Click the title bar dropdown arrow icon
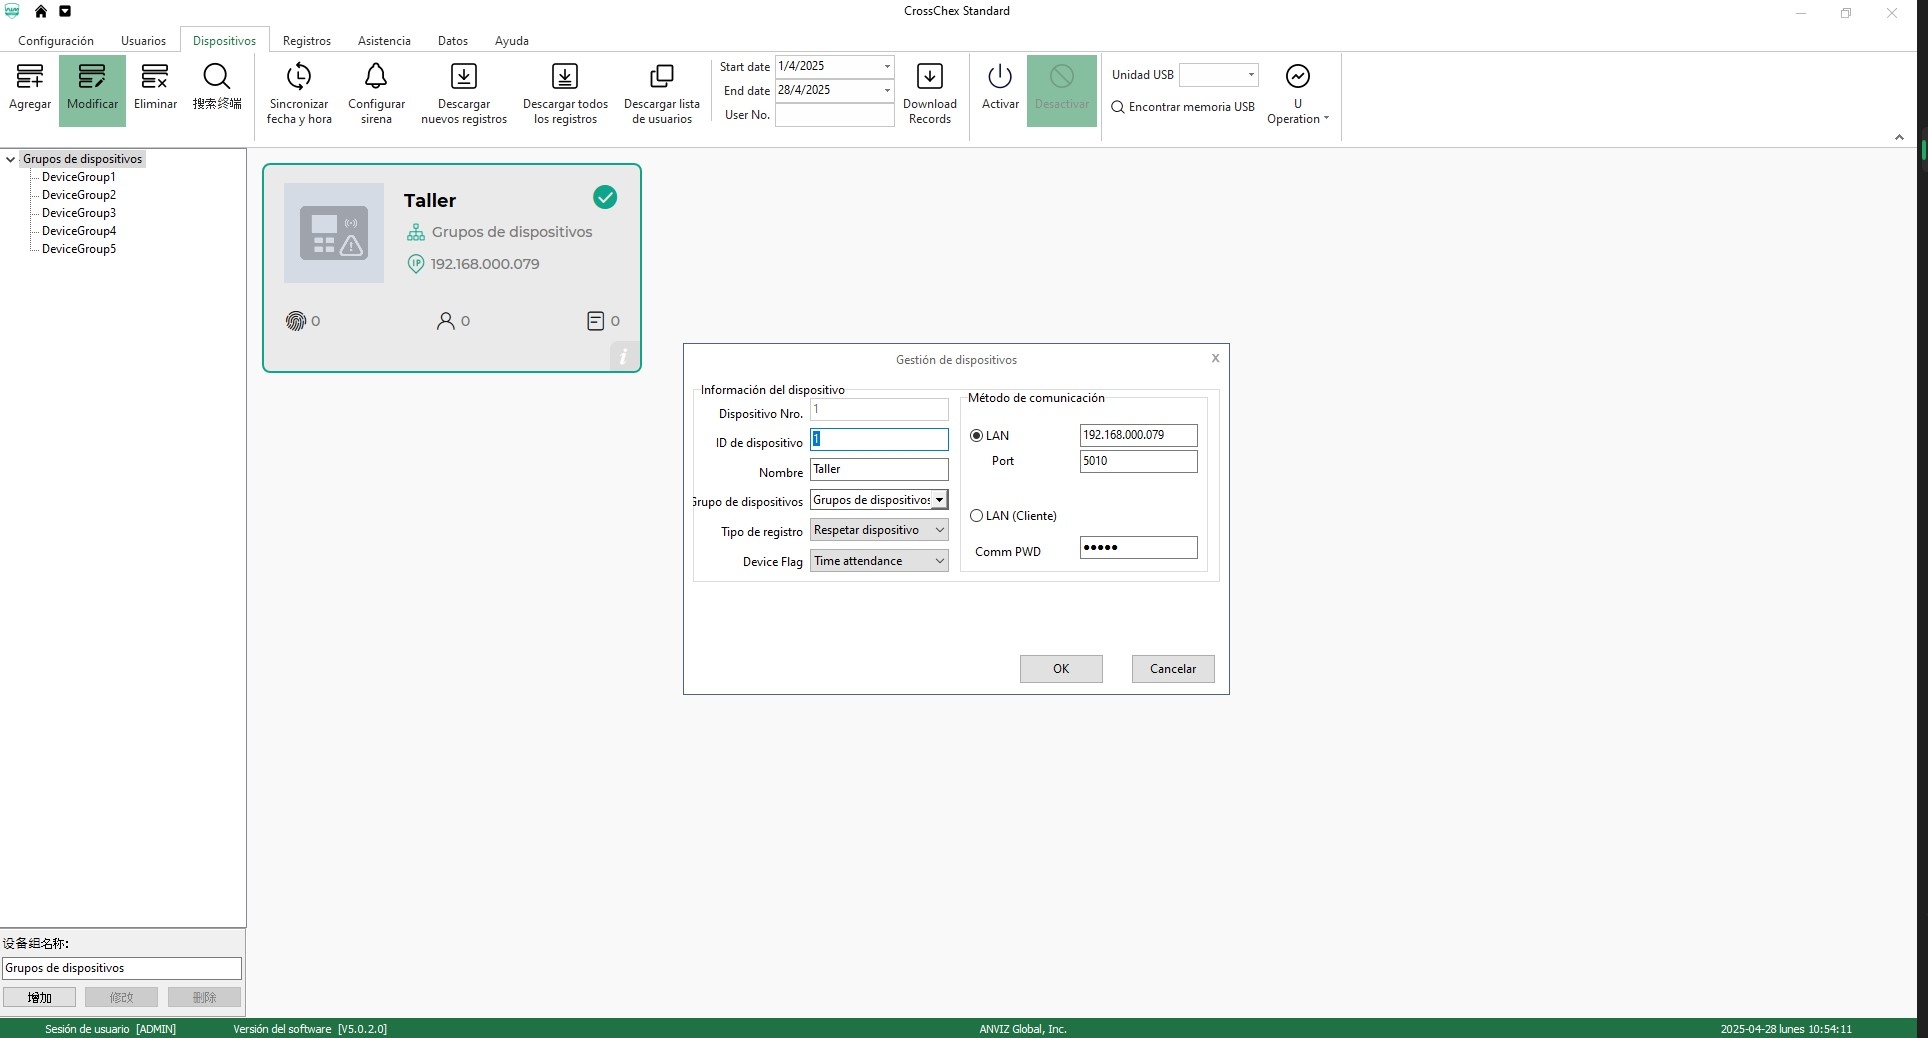1928x1038 pixels. [x=65, y=12]
